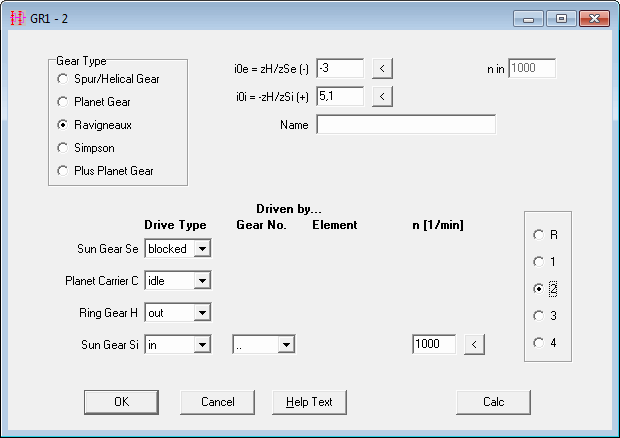Open the Help Text
The width and height of the screenshot is (620, 438).
(x=309, y=402)
